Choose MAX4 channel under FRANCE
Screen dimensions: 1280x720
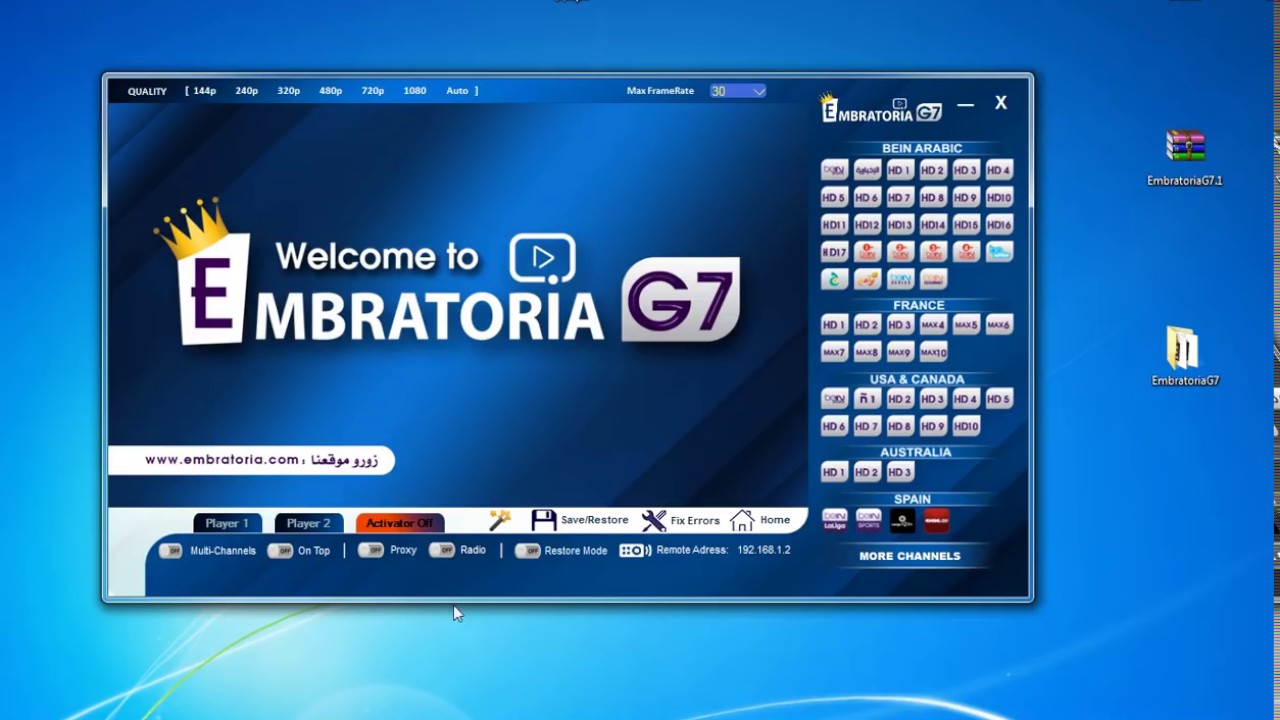(x=933, y=325)
